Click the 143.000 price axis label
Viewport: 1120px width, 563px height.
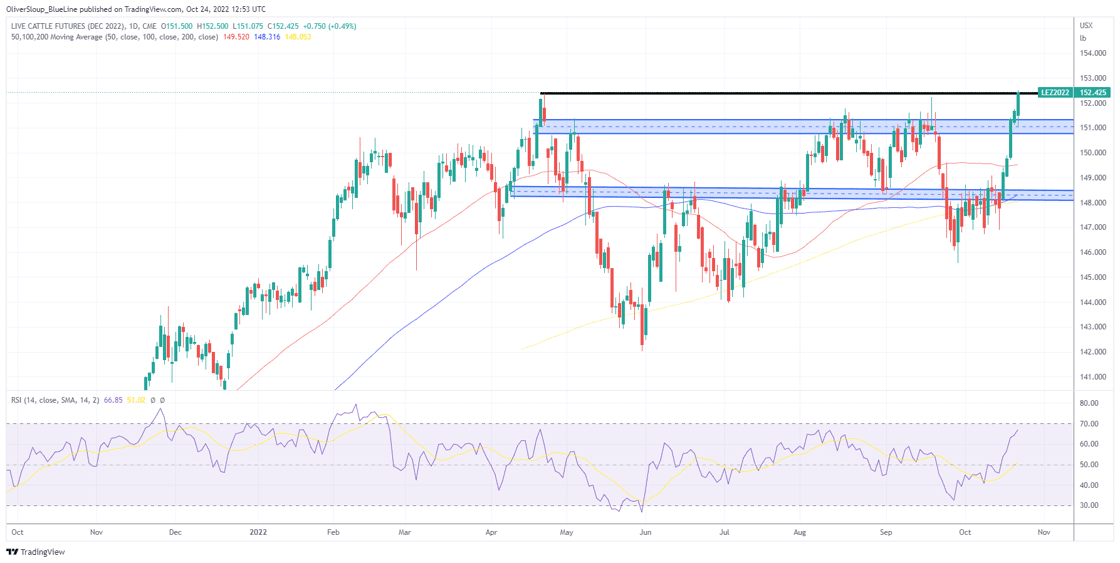pos(1091,327)
